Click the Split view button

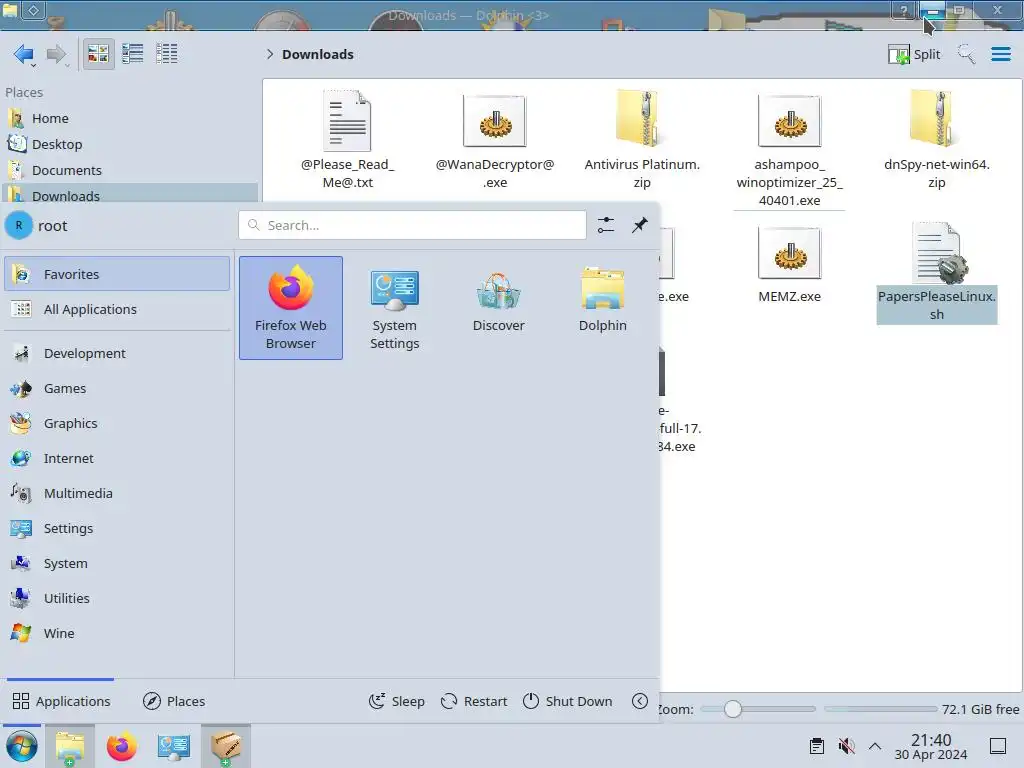(x=914, y=54)
